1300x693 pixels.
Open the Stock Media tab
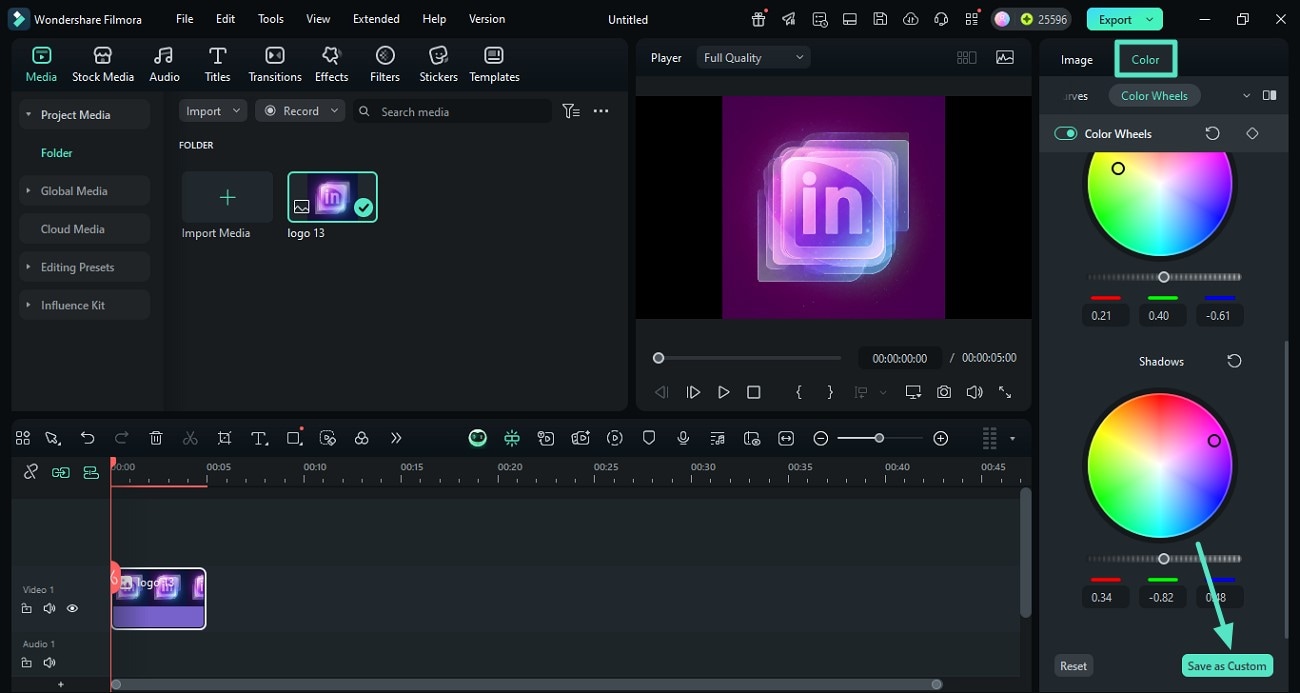pyautogui.click(x=102, y=64)
